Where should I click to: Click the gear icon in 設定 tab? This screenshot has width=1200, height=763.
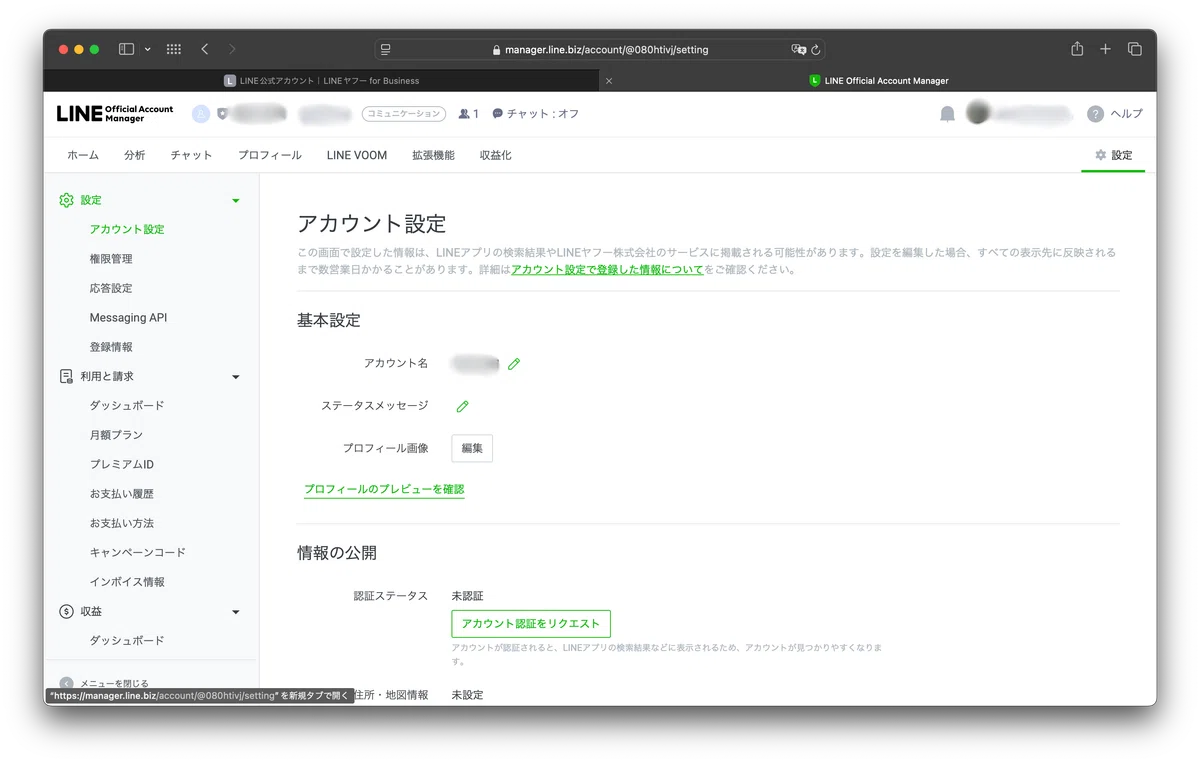pos(1101,155)
